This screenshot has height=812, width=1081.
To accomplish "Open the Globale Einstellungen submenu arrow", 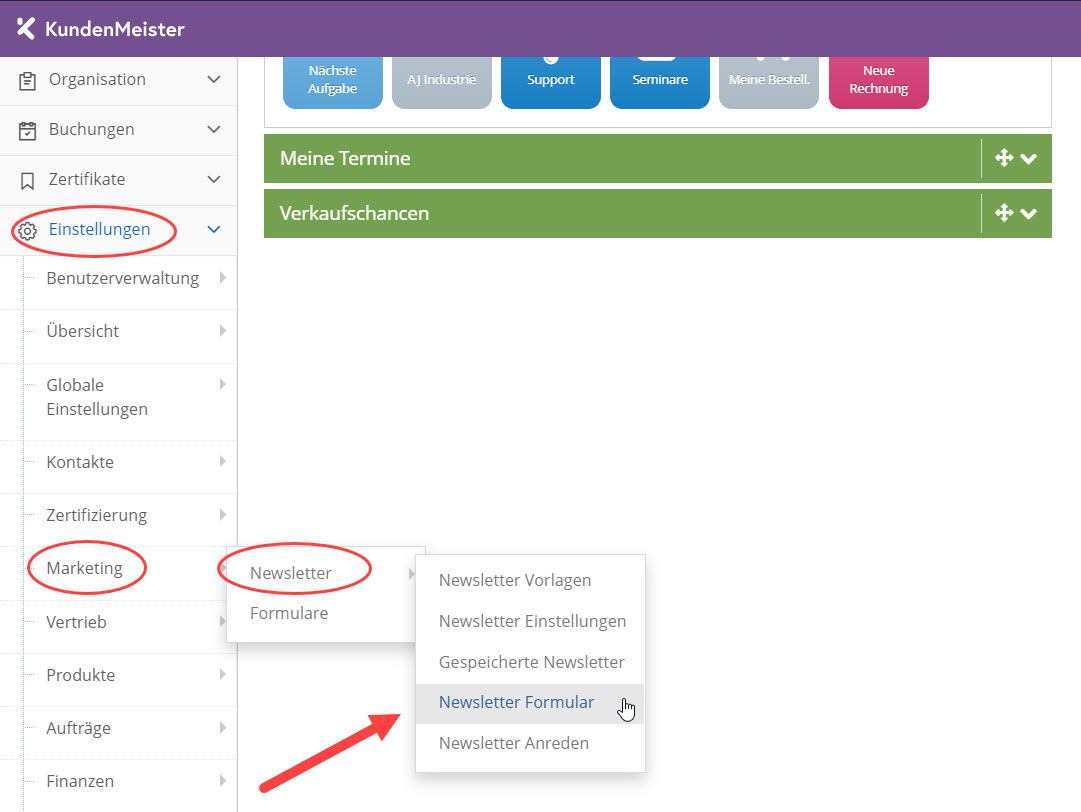I will click(223, 384).
